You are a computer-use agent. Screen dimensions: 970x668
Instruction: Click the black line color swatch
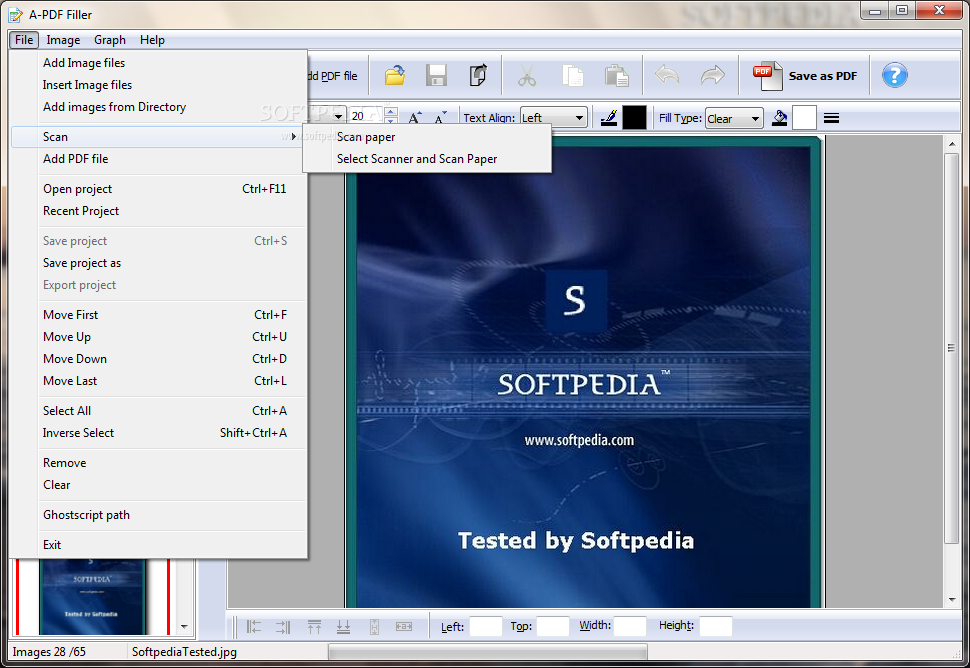pos(634,118)
